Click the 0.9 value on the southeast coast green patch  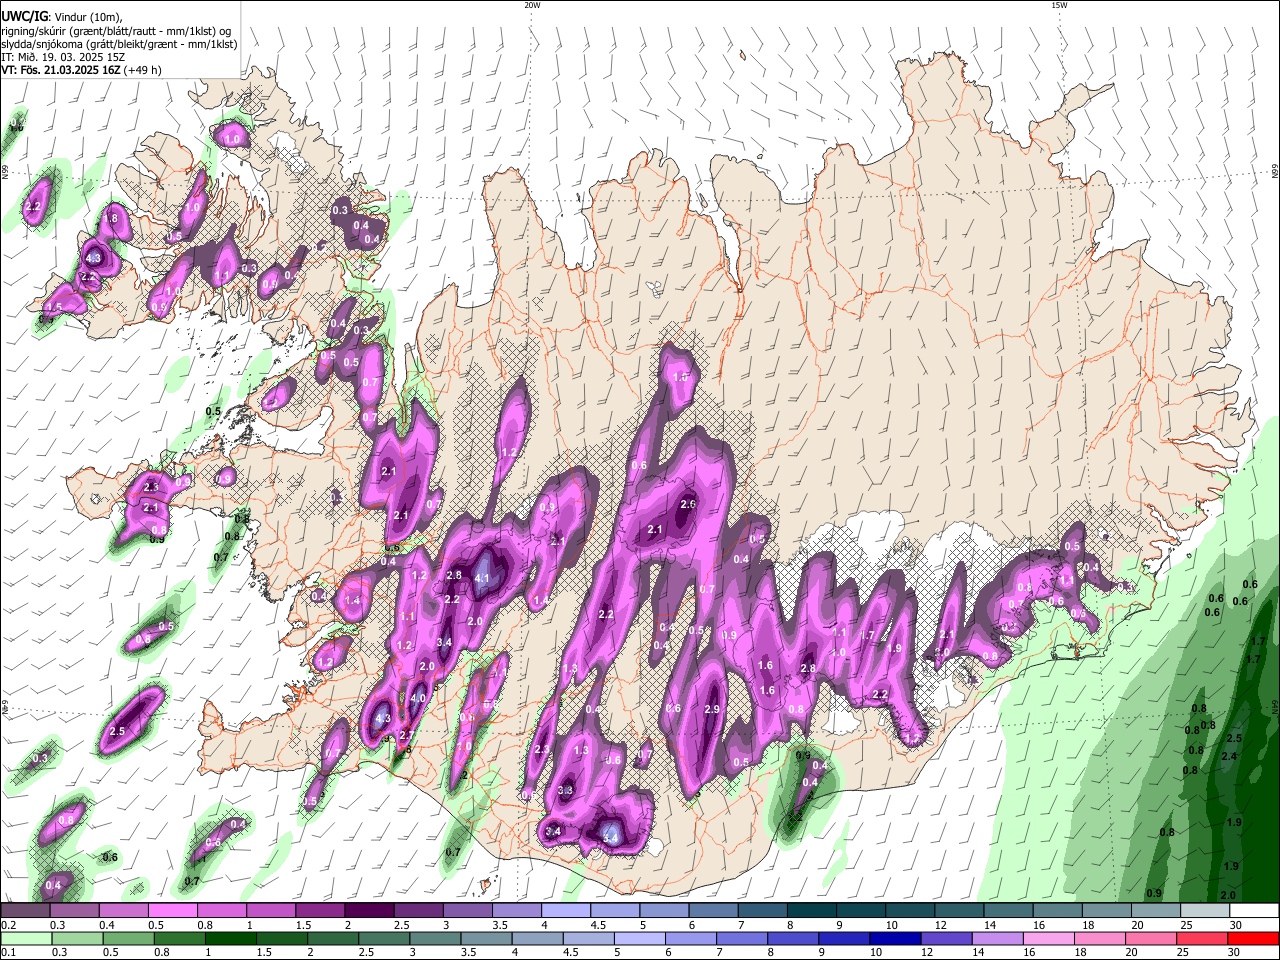[803, 756]
